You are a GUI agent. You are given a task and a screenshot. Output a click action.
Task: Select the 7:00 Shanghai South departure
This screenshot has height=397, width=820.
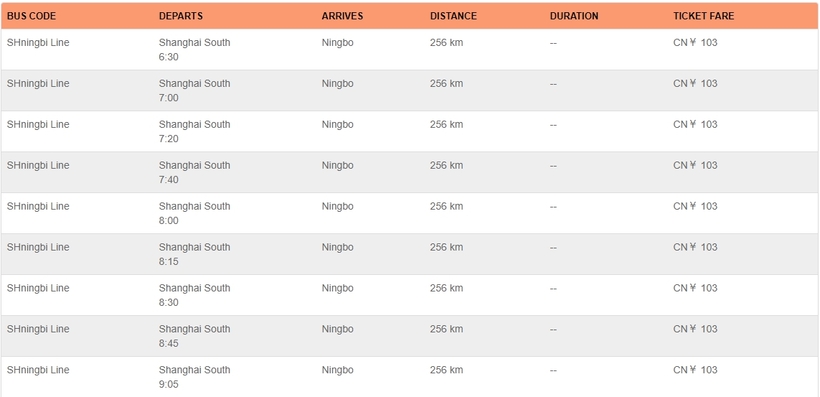(x=195, y=90)
